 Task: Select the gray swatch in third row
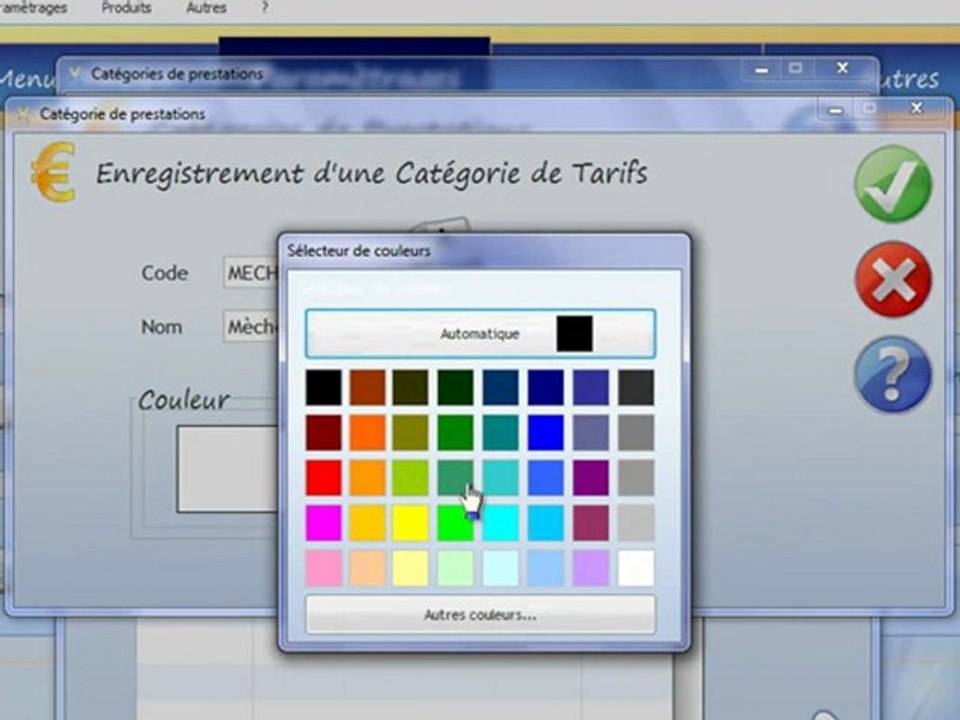point(636,478)
